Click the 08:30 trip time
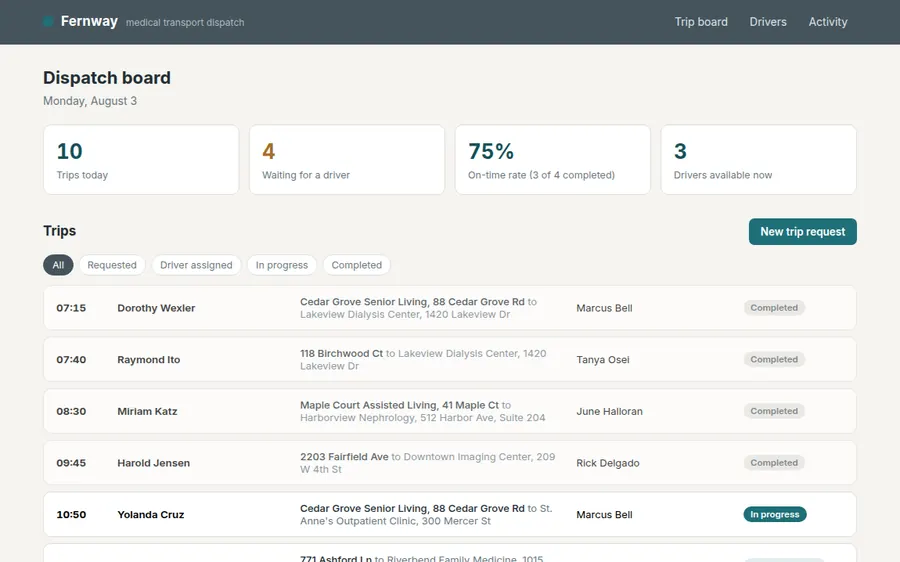Screen dimensions: 900x562 click(x=71, y=411)
